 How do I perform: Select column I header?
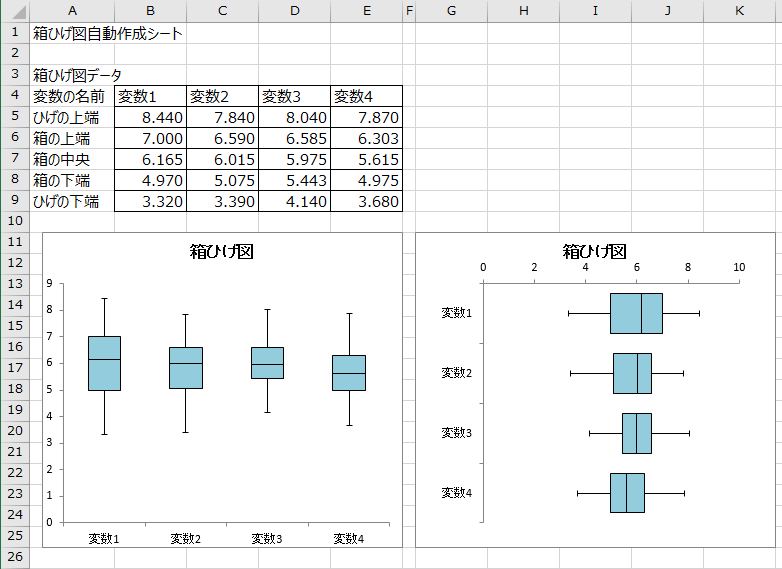[x=595, y=11]
